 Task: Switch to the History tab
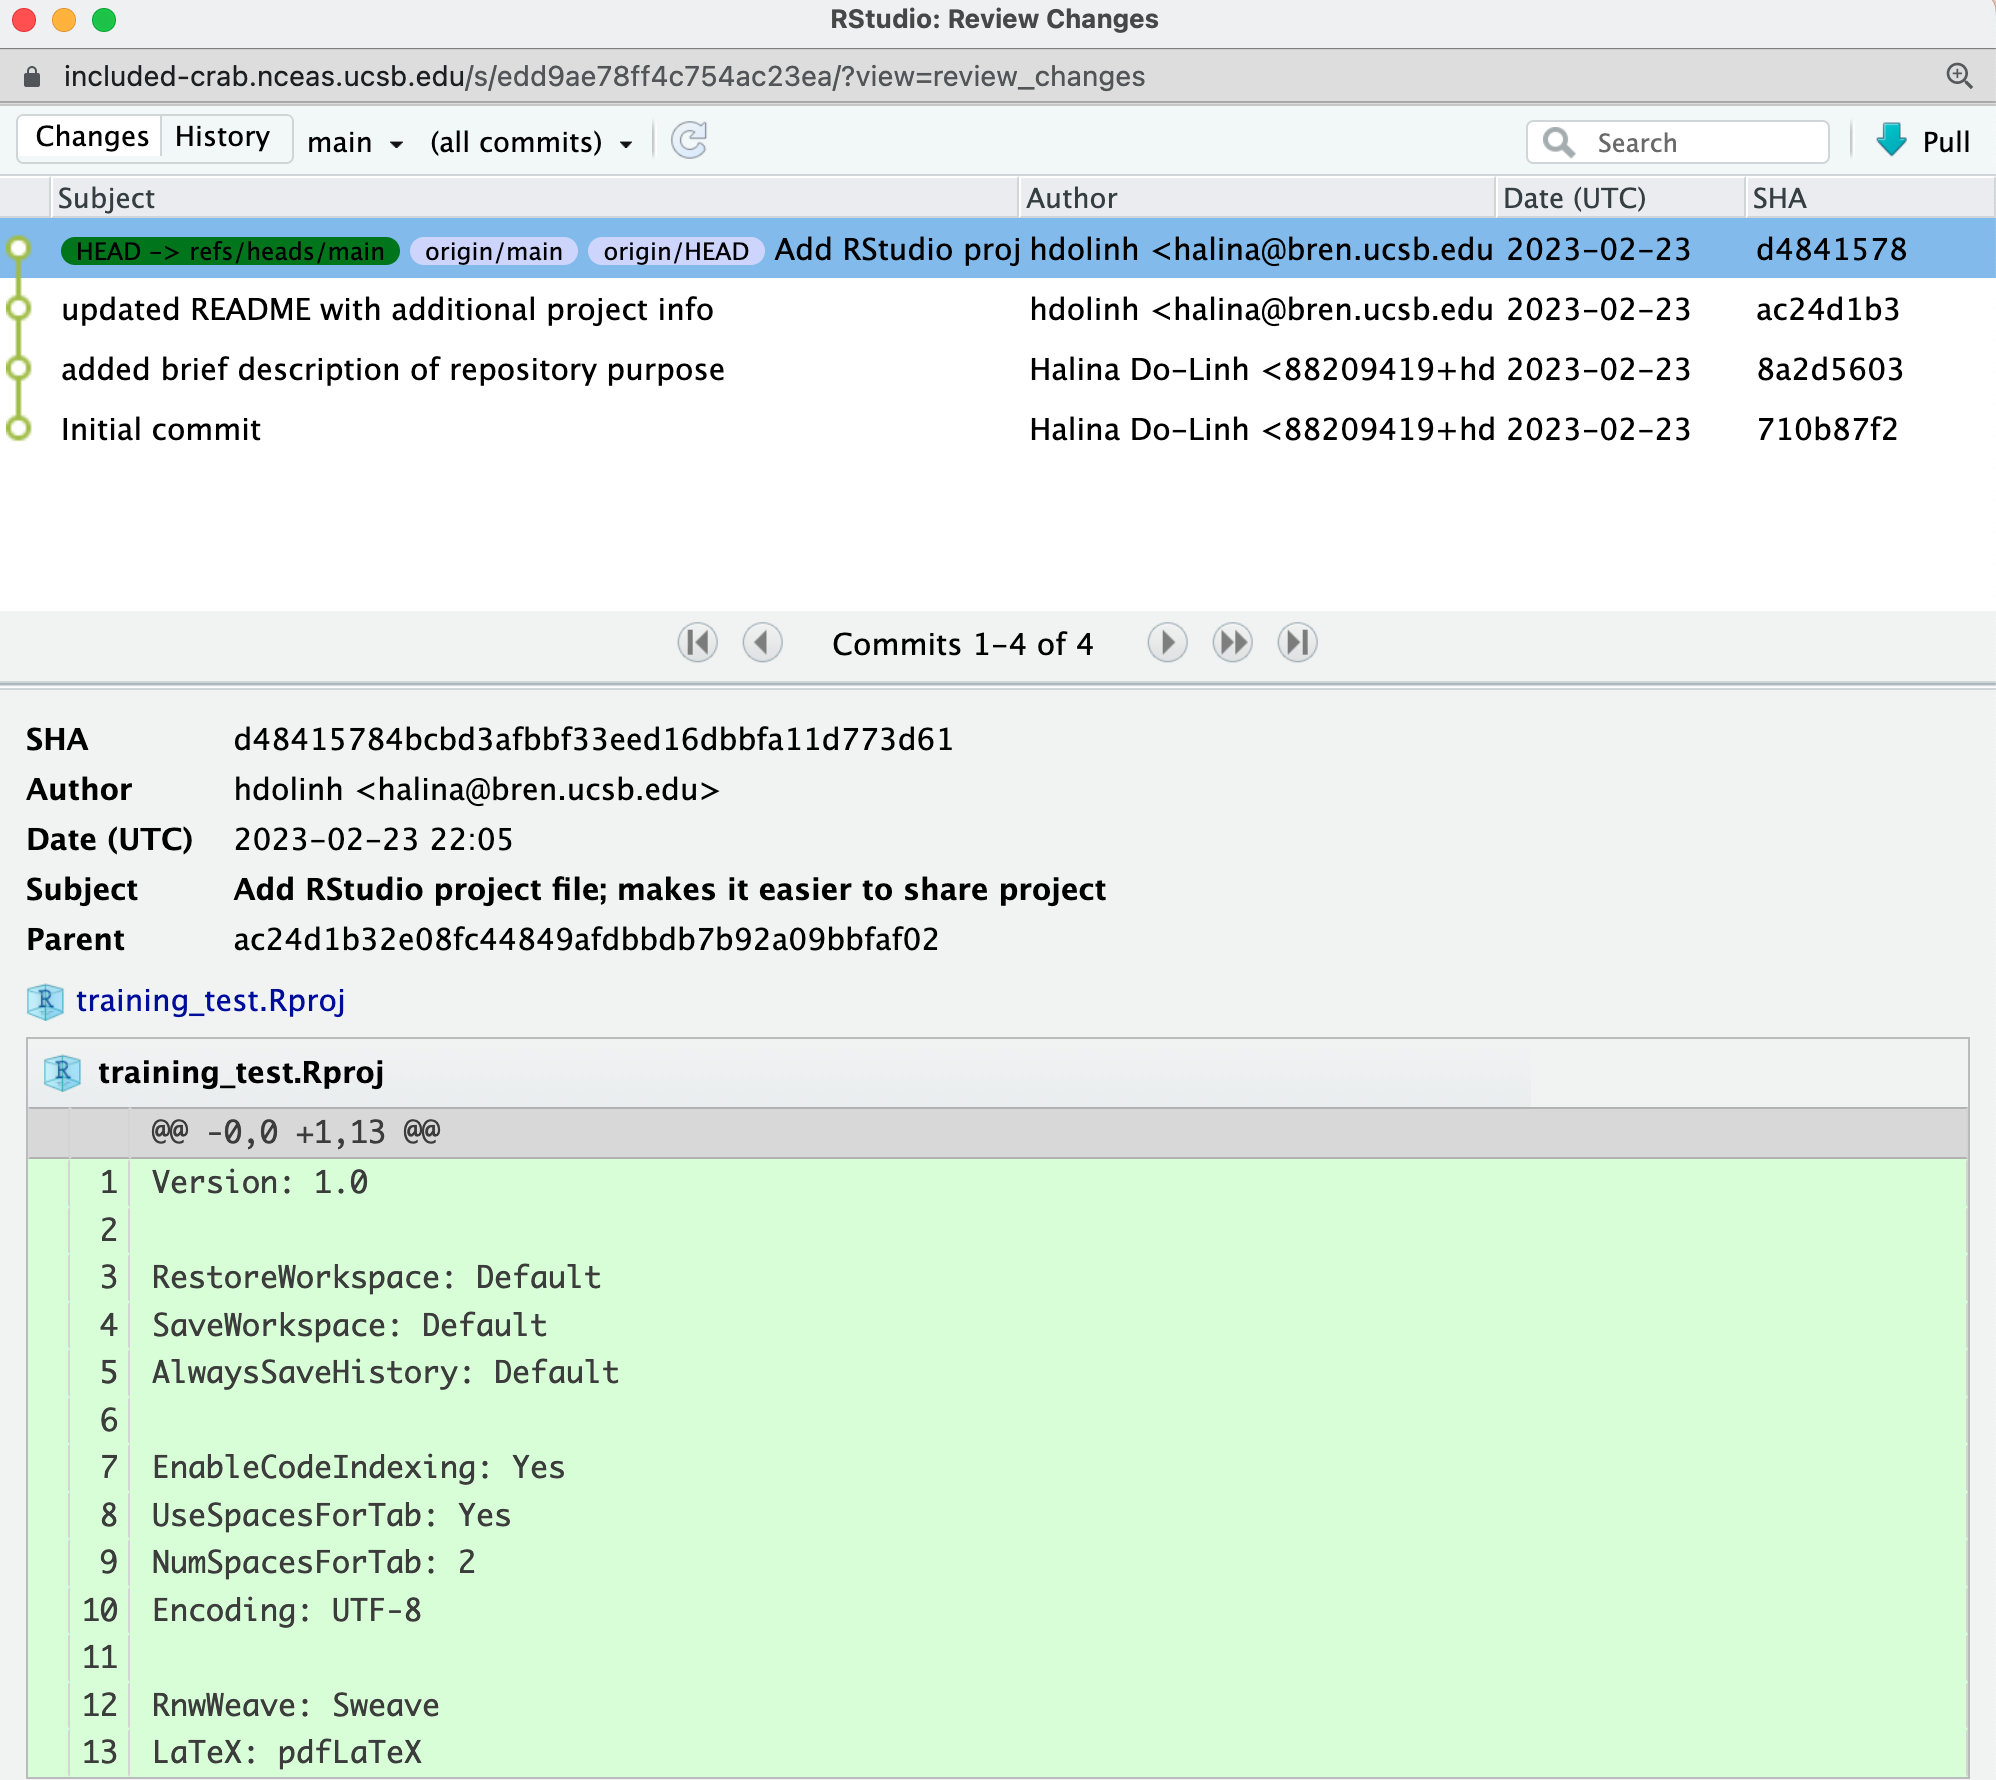[x=223, y=137]
